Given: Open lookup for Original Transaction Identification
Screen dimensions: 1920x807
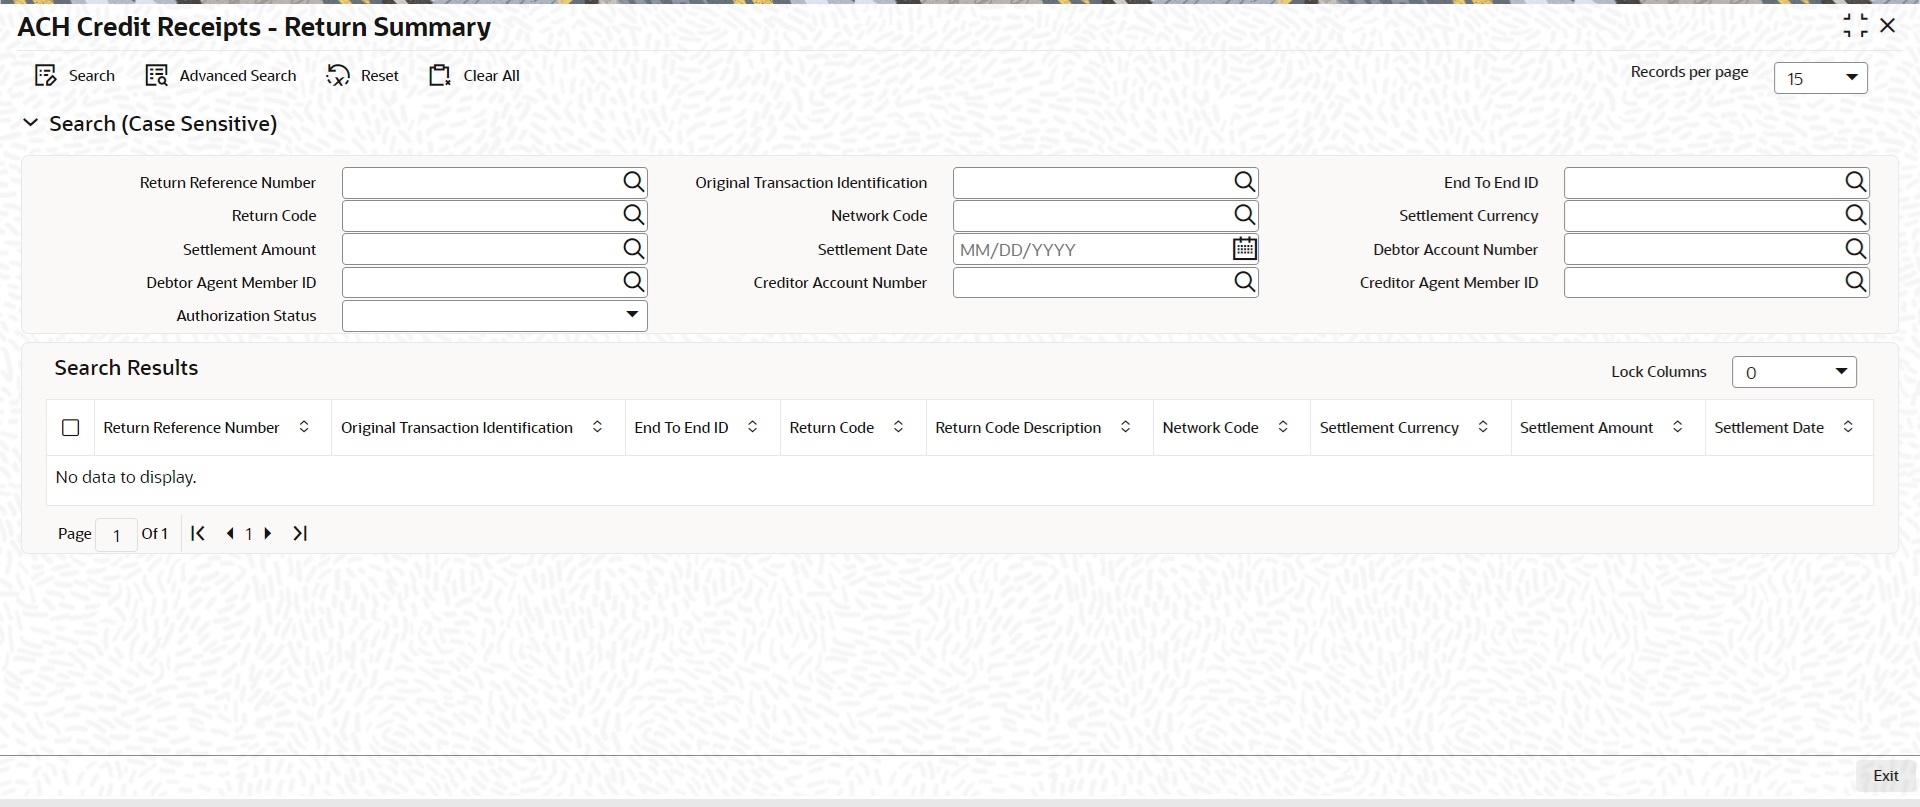Looking at the screenshot, I should click(1244, 182).
